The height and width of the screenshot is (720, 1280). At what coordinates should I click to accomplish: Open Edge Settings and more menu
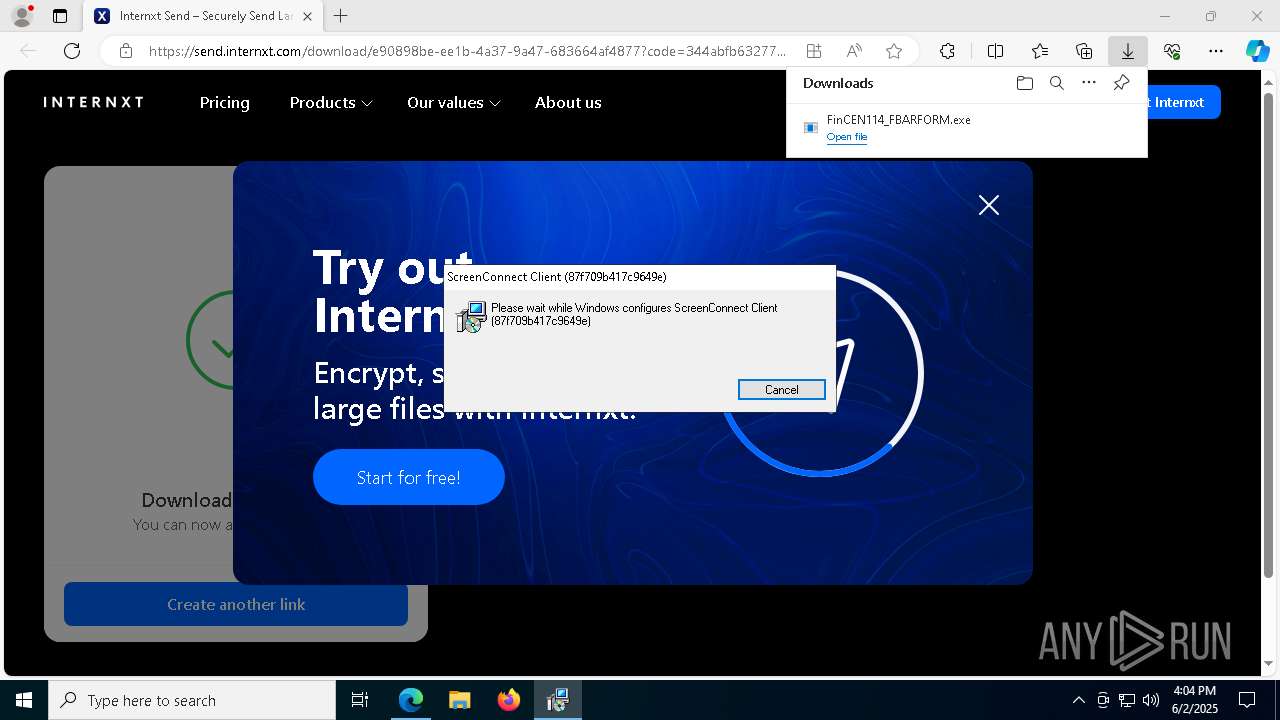[1216, 51]
